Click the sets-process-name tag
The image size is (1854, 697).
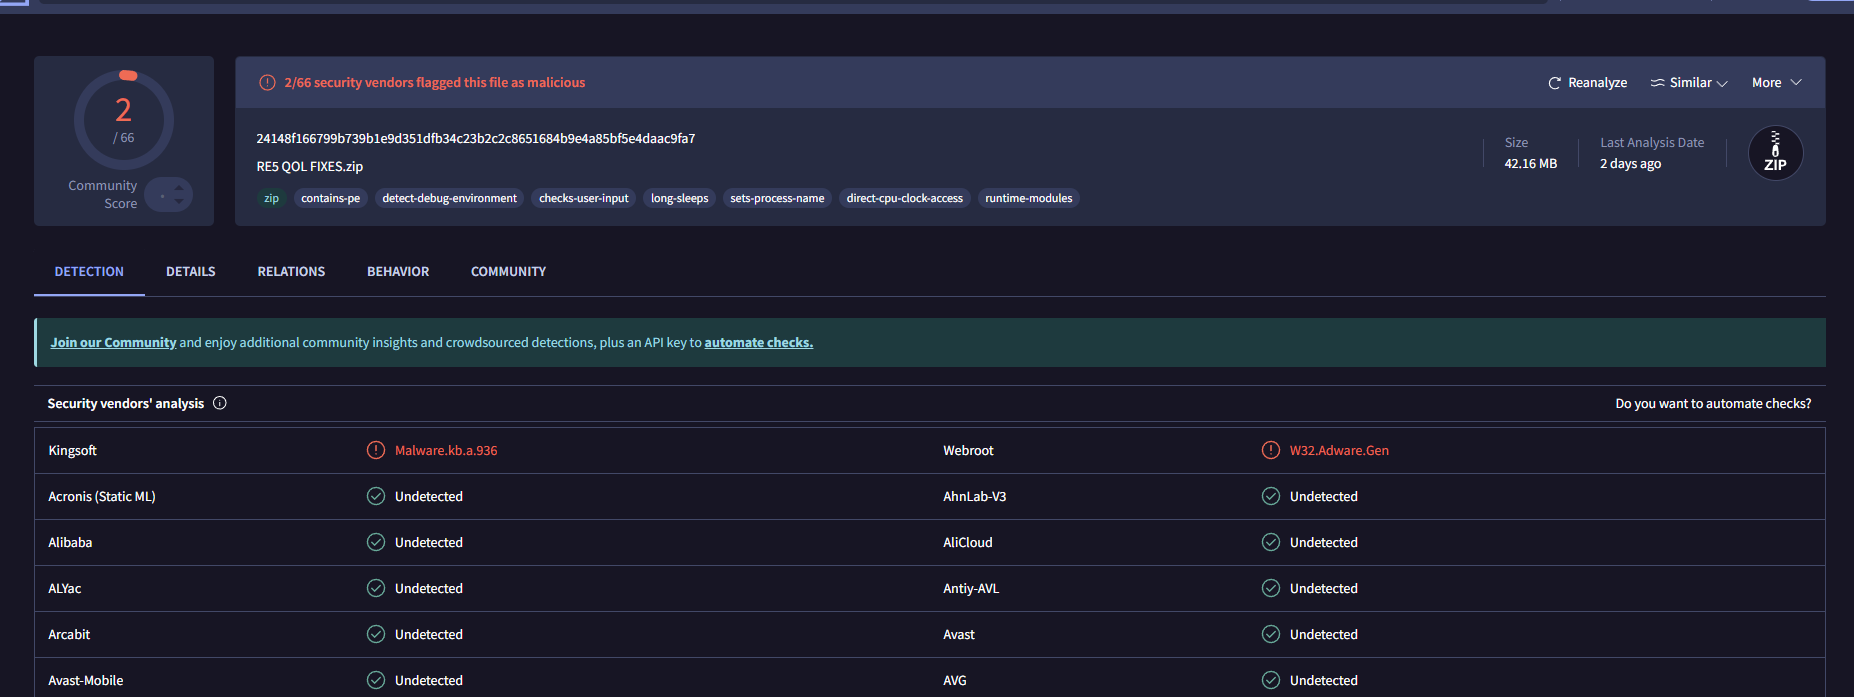coord(777,198)
